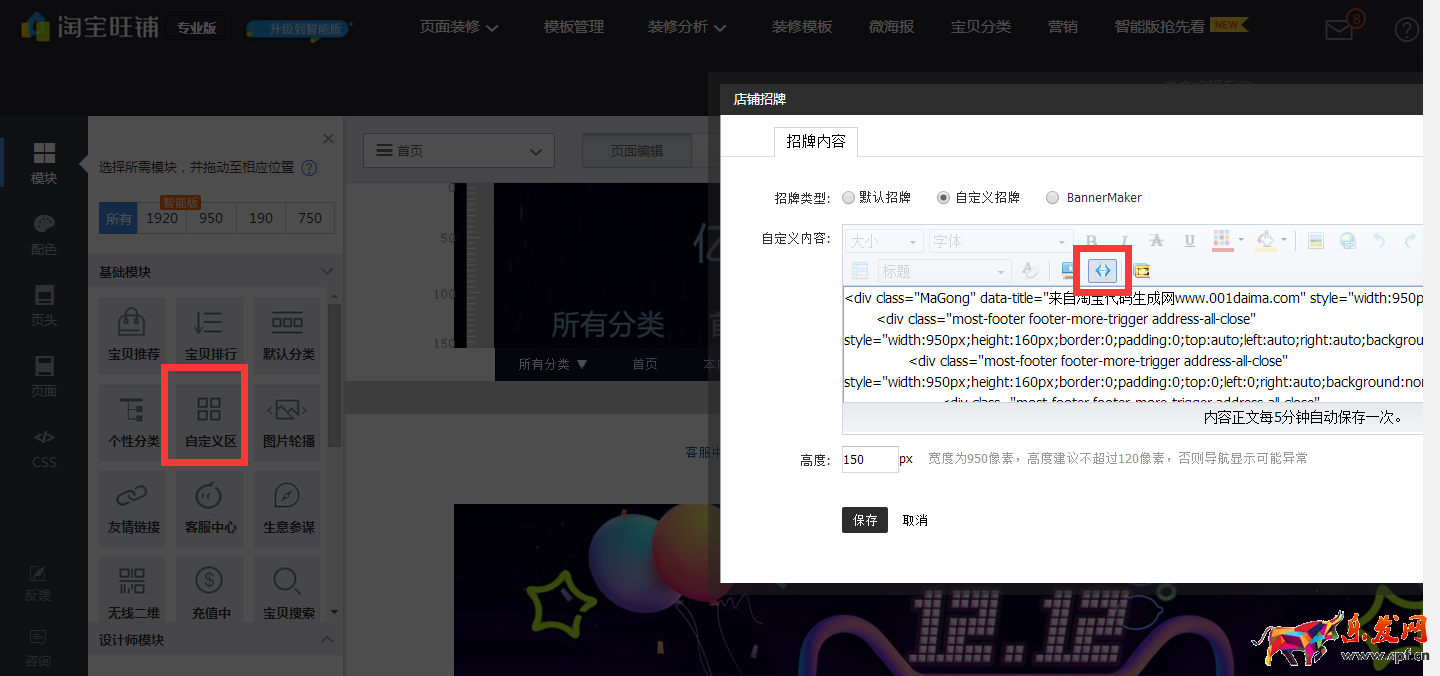Apply underline formatting in the editor

[x=1189, y=241]
